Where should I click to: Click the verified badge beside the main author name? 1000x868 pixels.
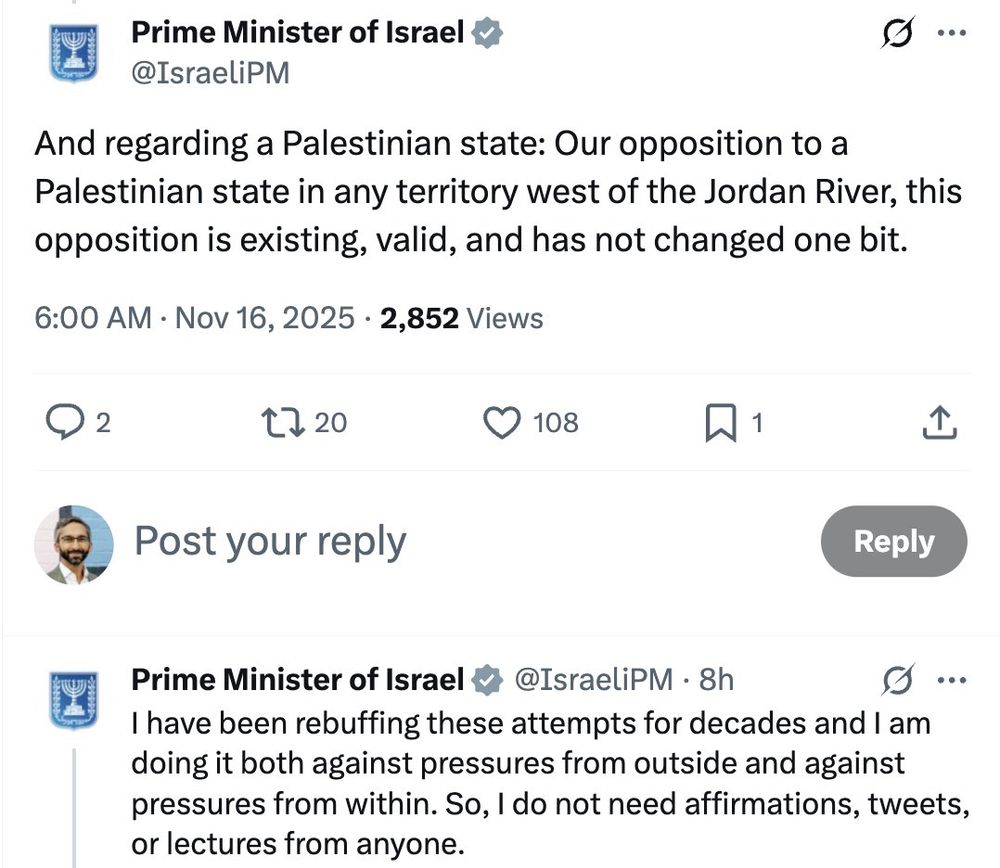tap(487, 33)
